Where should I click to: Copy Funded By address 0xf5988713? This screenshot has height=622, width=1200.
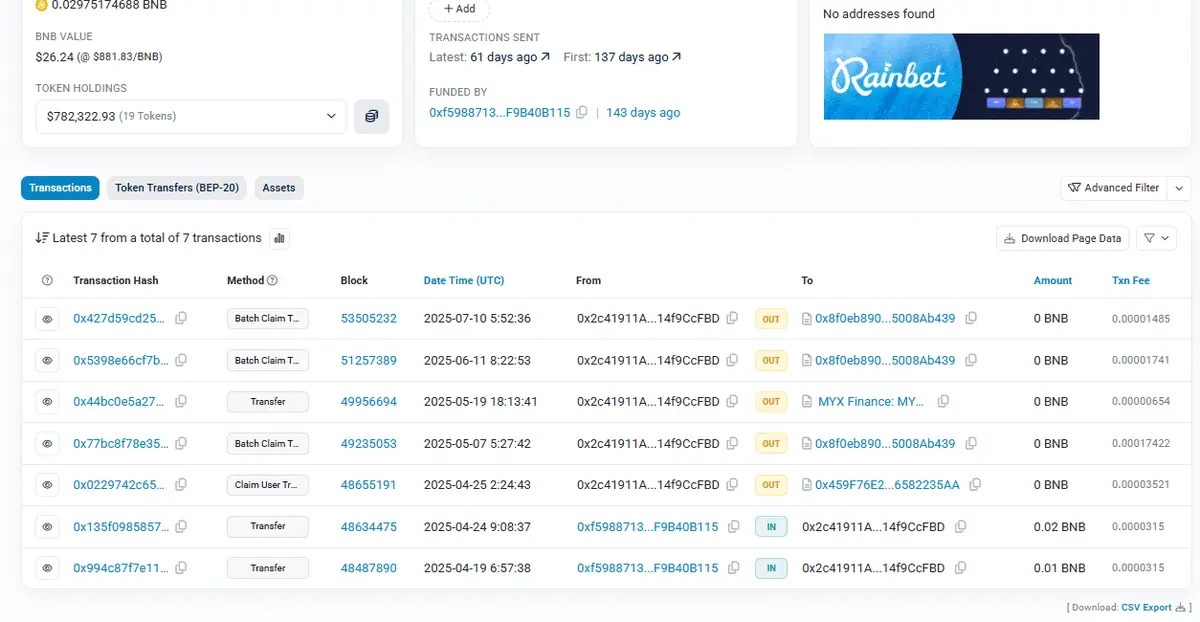point(582,113)
